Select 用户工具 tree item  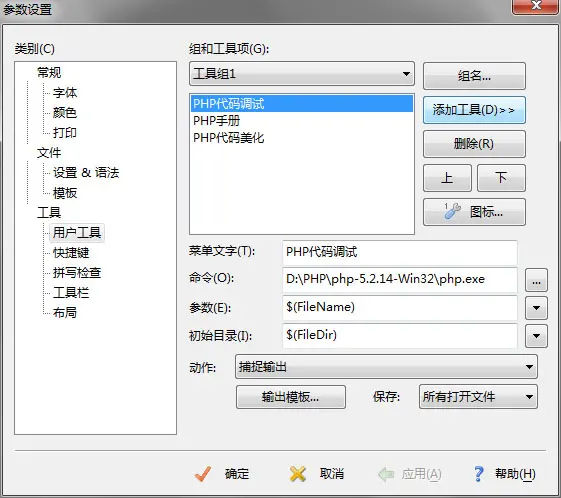pyautogui.click(x=77, y=233)
